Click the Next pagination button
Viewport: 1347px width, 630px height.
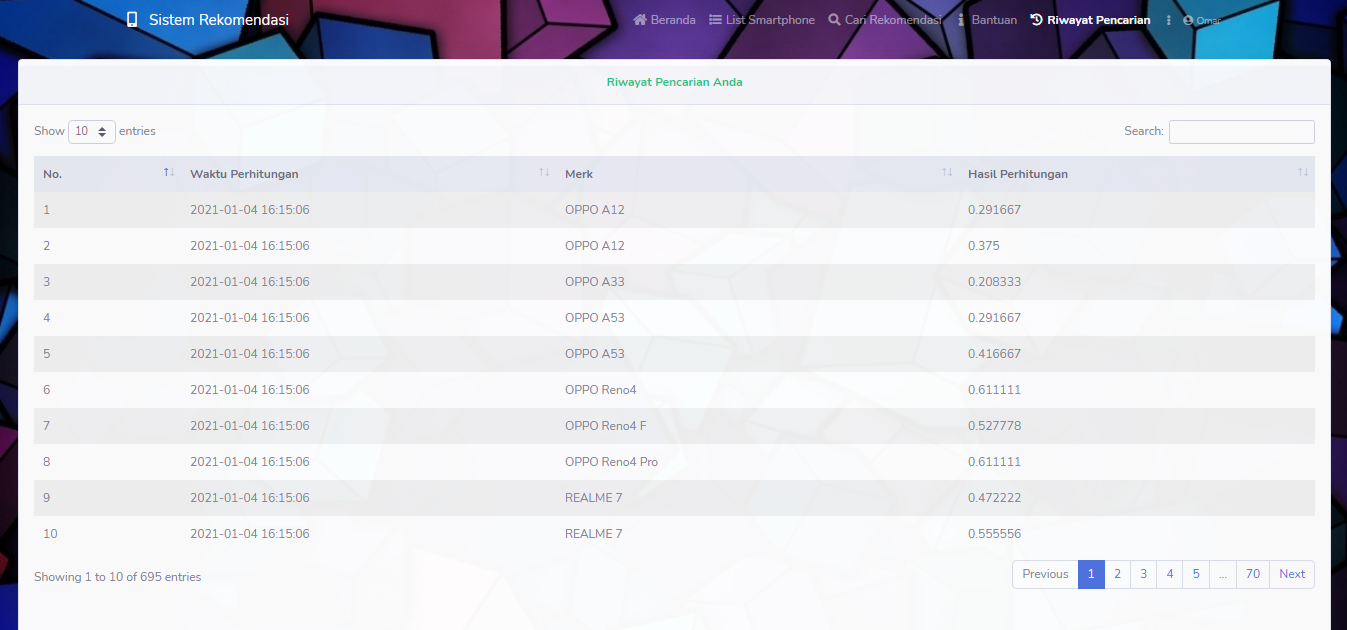1292,574
